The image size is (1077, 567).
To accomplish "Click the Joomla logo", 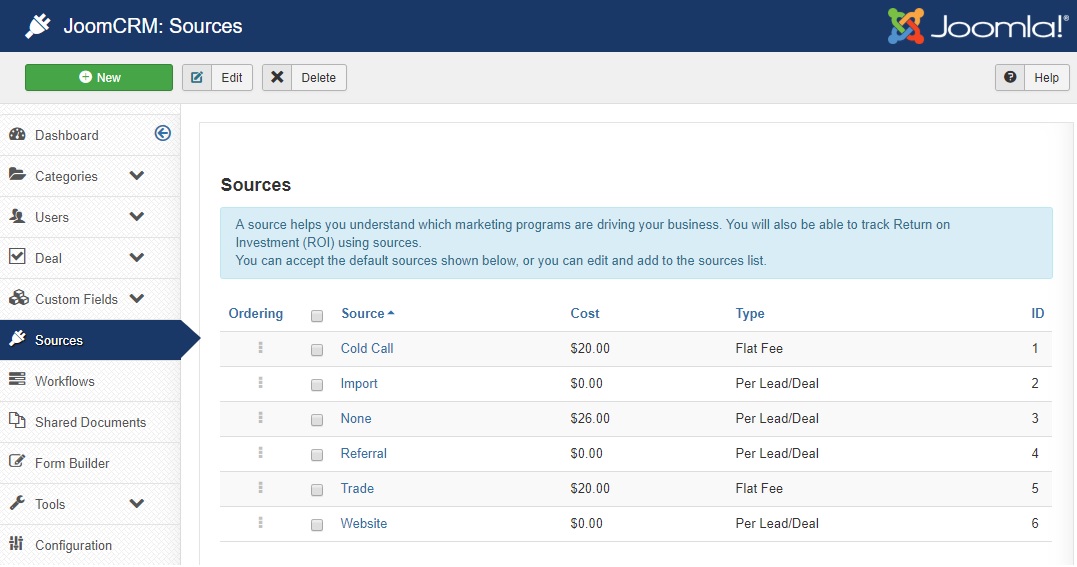I will [x=978, y=26].
